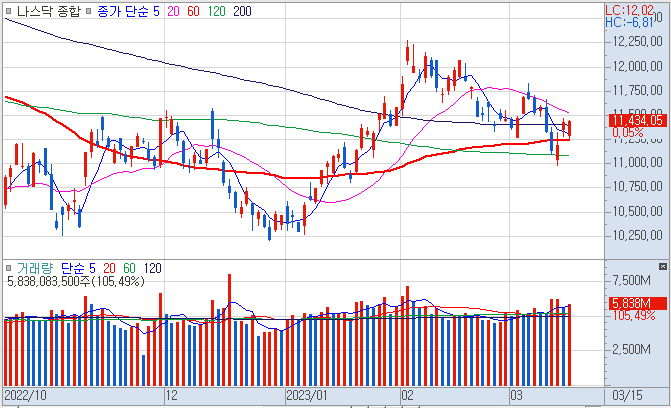Viewport: 671px width, 408px height.
Task: Click the 12,000.00 price axis label
Action: point(638,66)
